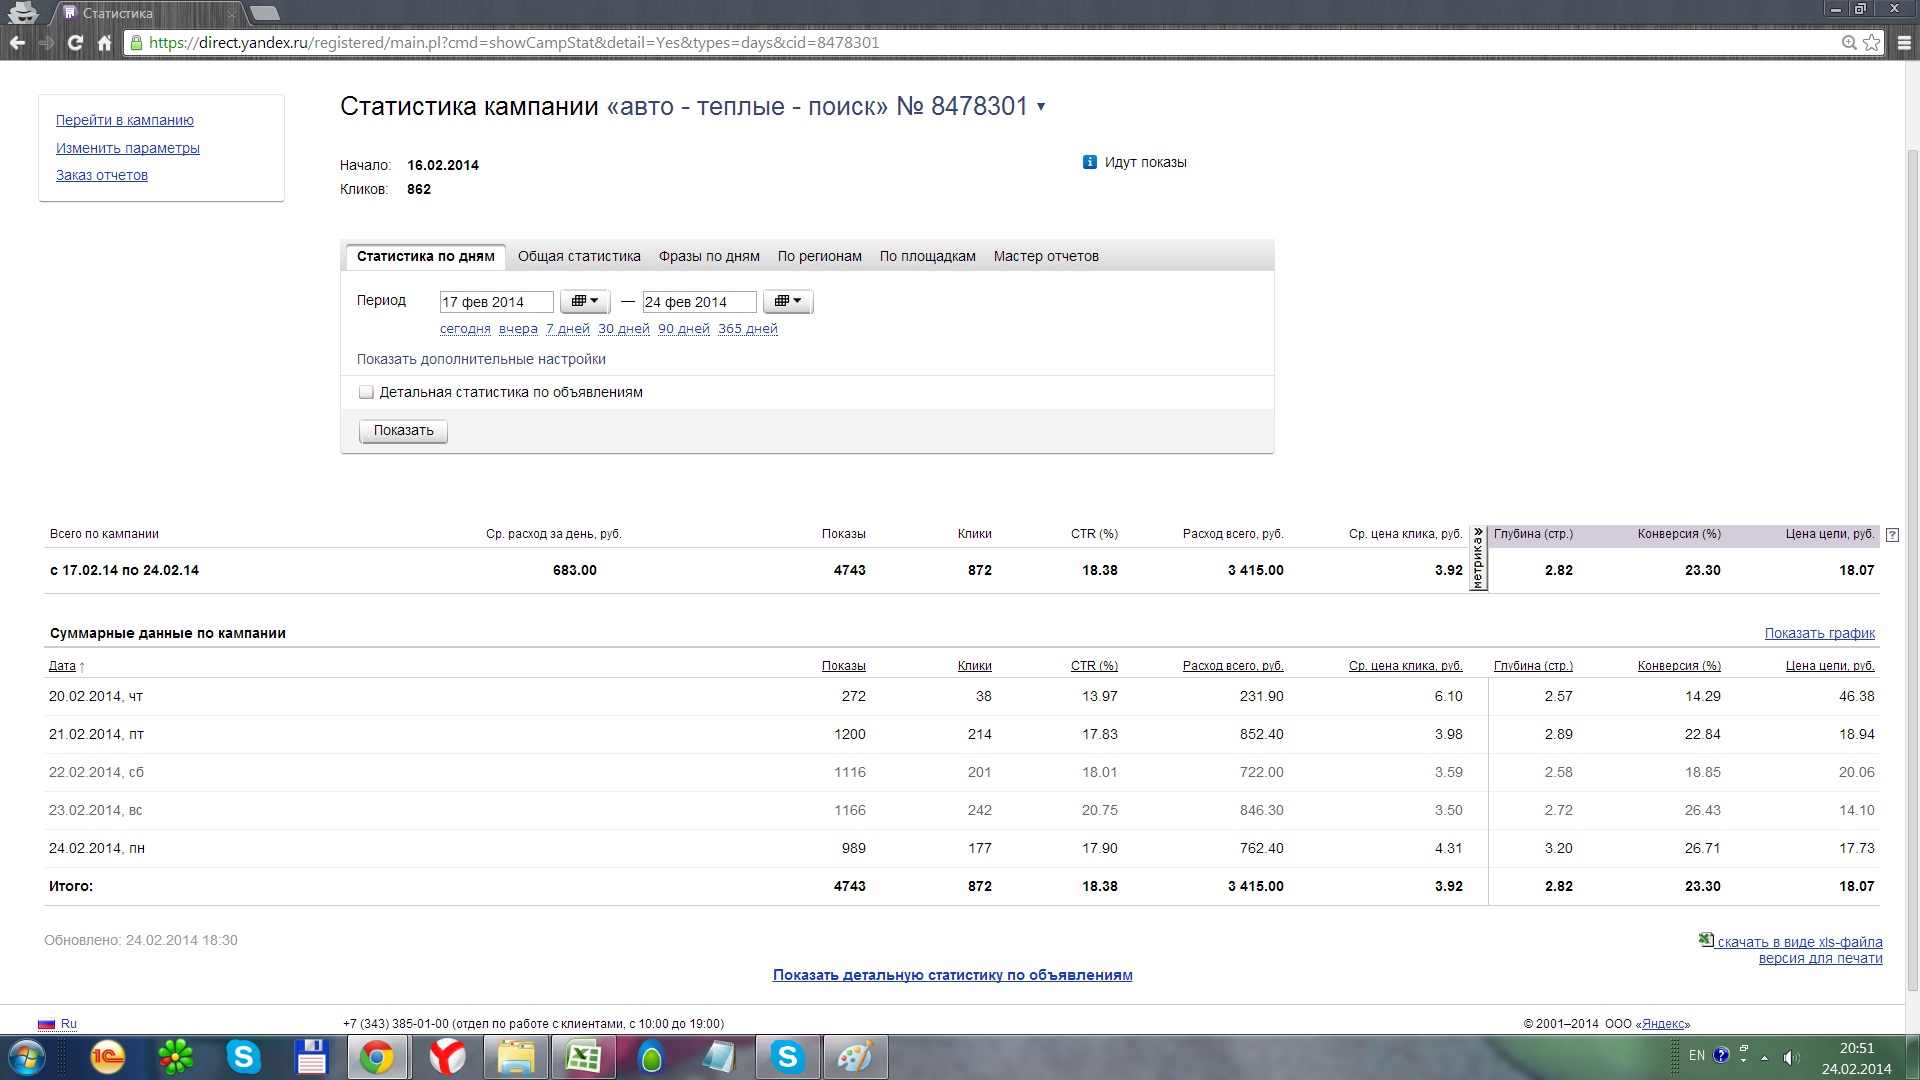Image resolution: width=1920 pixels, height=1080 pixels.
Task: Reload the page with the refresh icon
Action: point(75,43)
